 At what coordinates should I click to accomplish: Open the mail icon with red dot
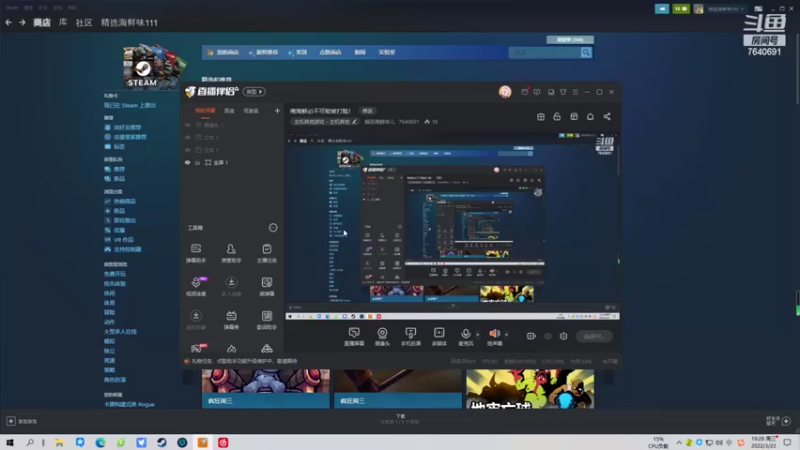click(524, 92)
